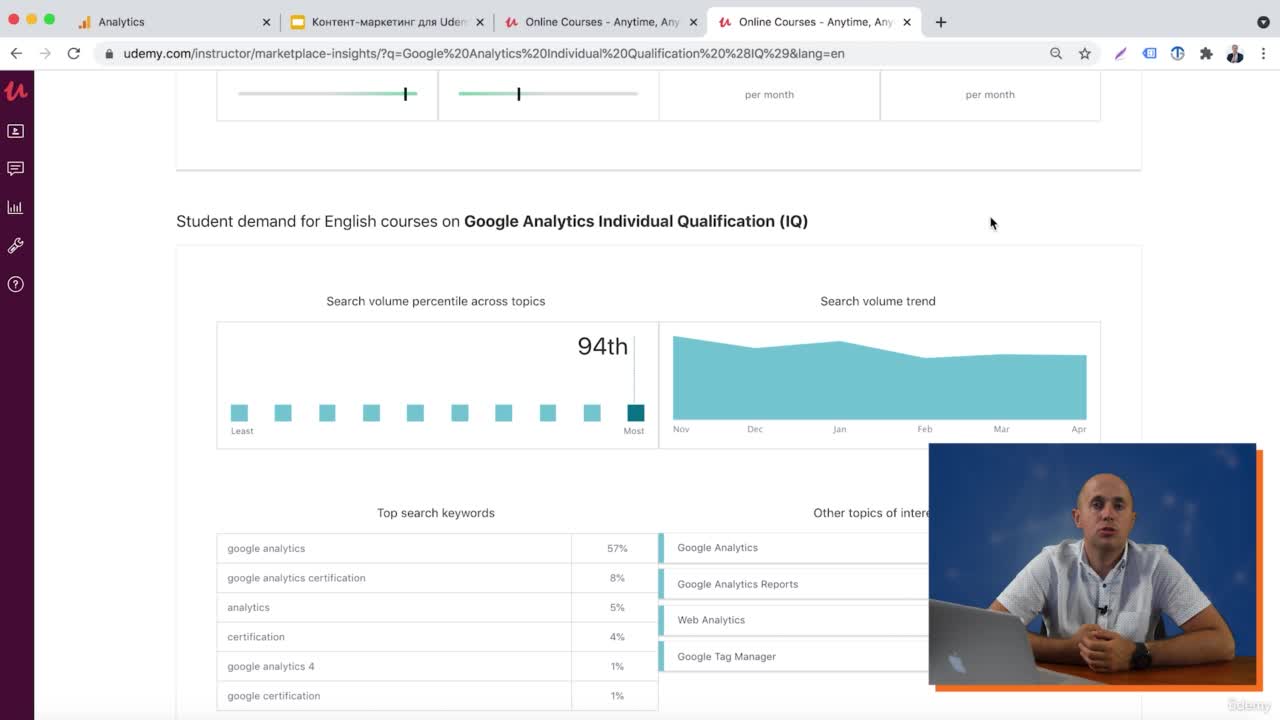Viewport: 1280px width, 720px height.
Task: Click the 'Least' percentile square
Action: [239, 413]
